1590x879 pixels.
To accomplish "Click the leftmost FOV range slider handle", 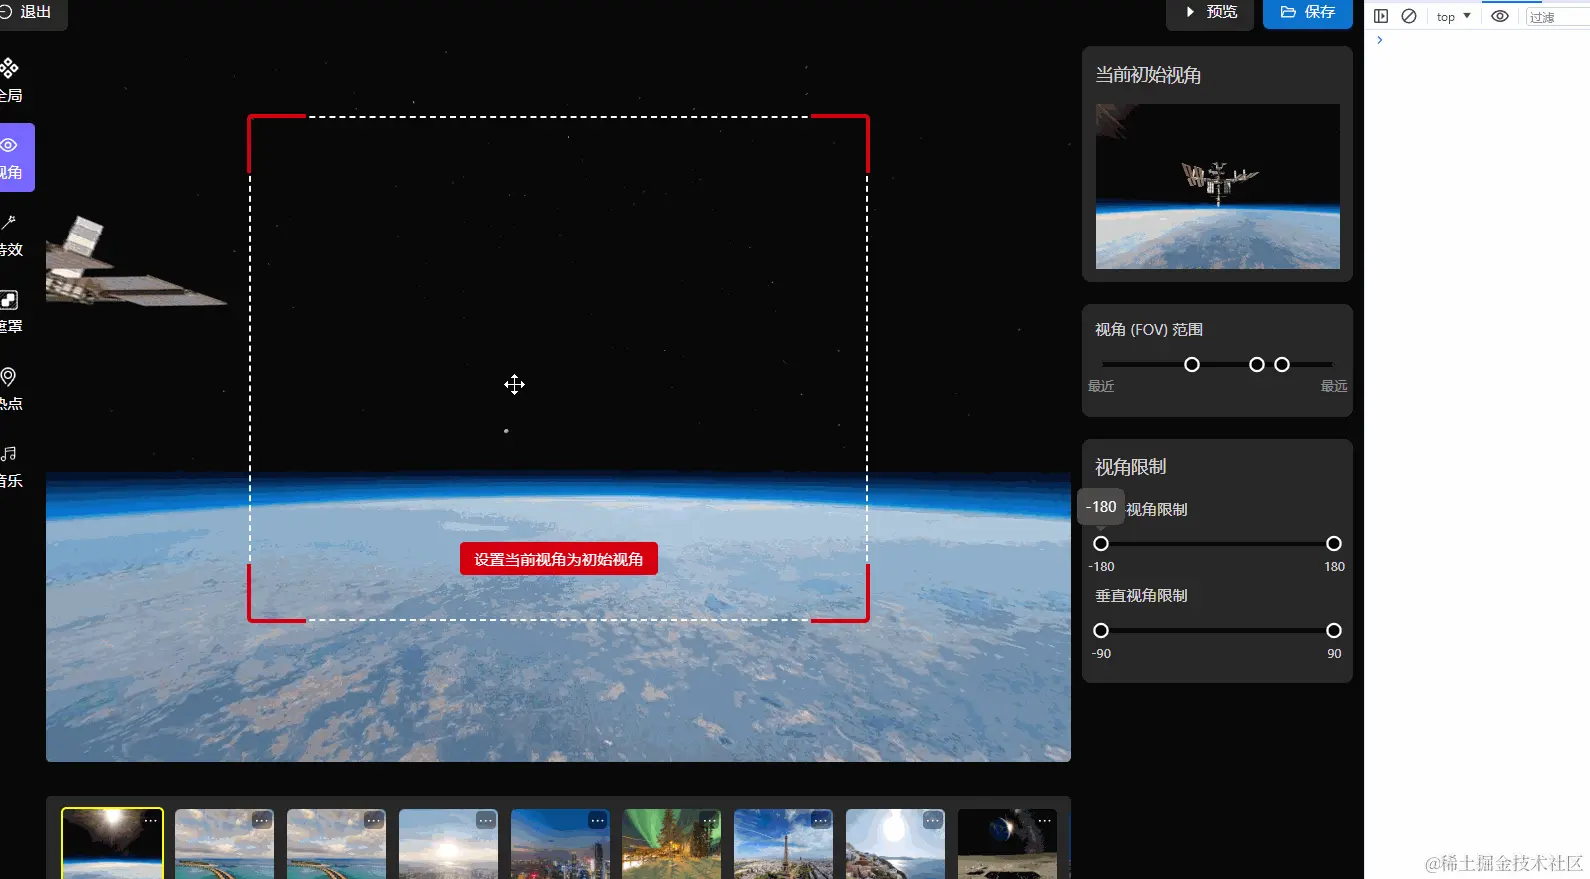I will [x=1192, y=365].
